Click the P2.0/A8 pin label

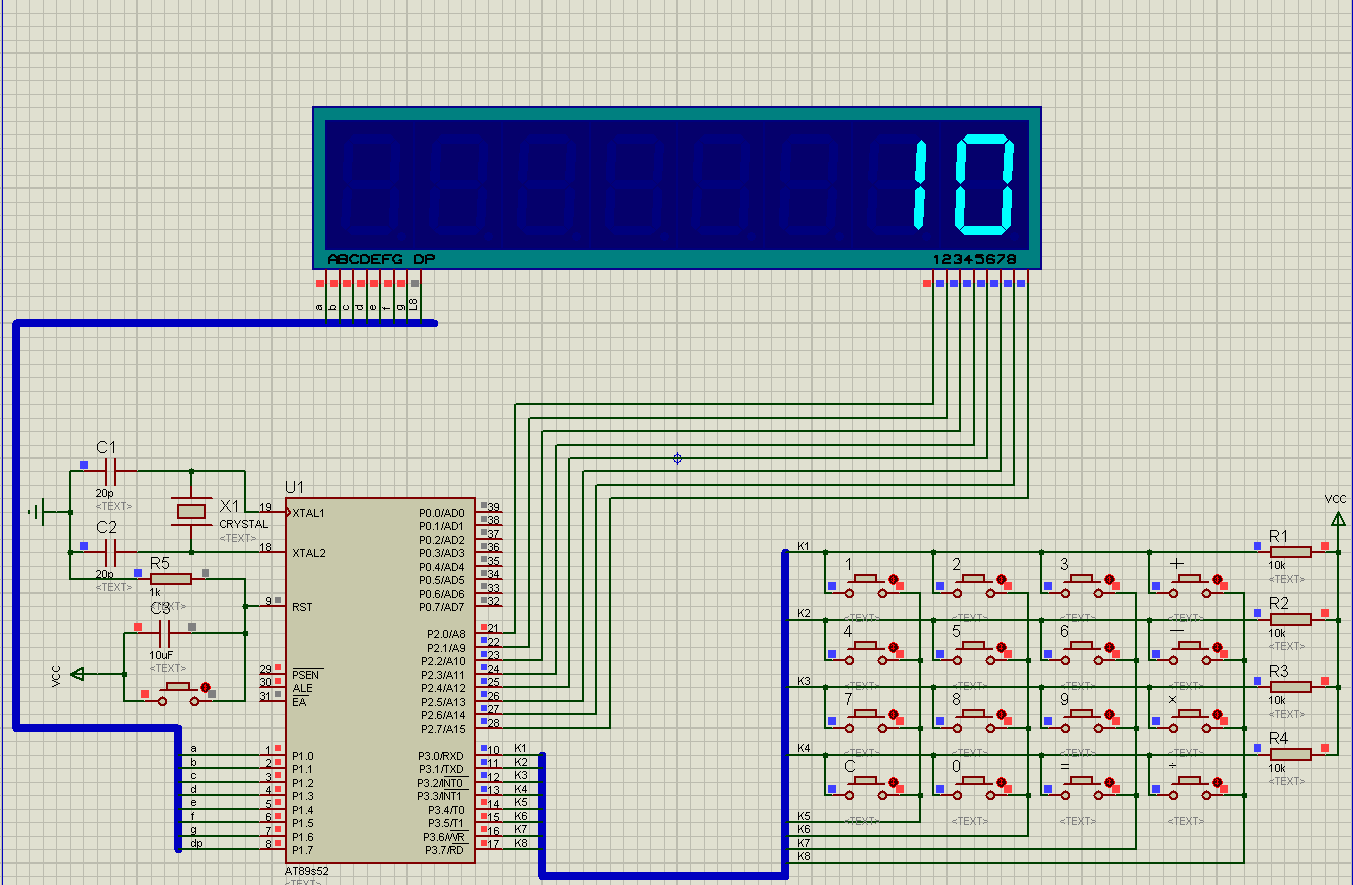pos(446,634)
